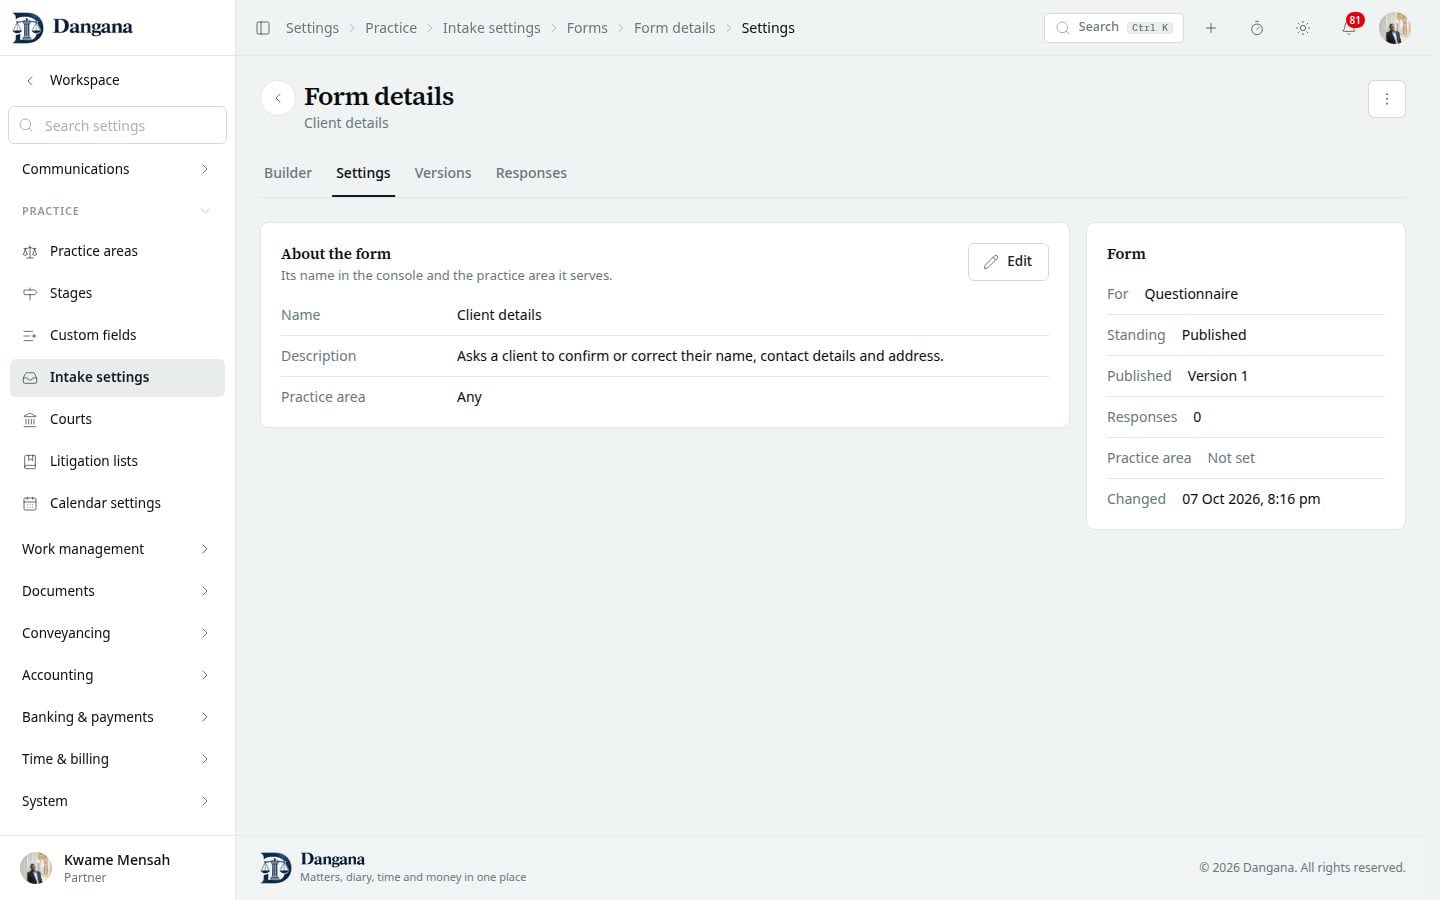This screenshot has width=1440, height=900.
Task: Click the back arrow beside Form details
Action: 278,98
